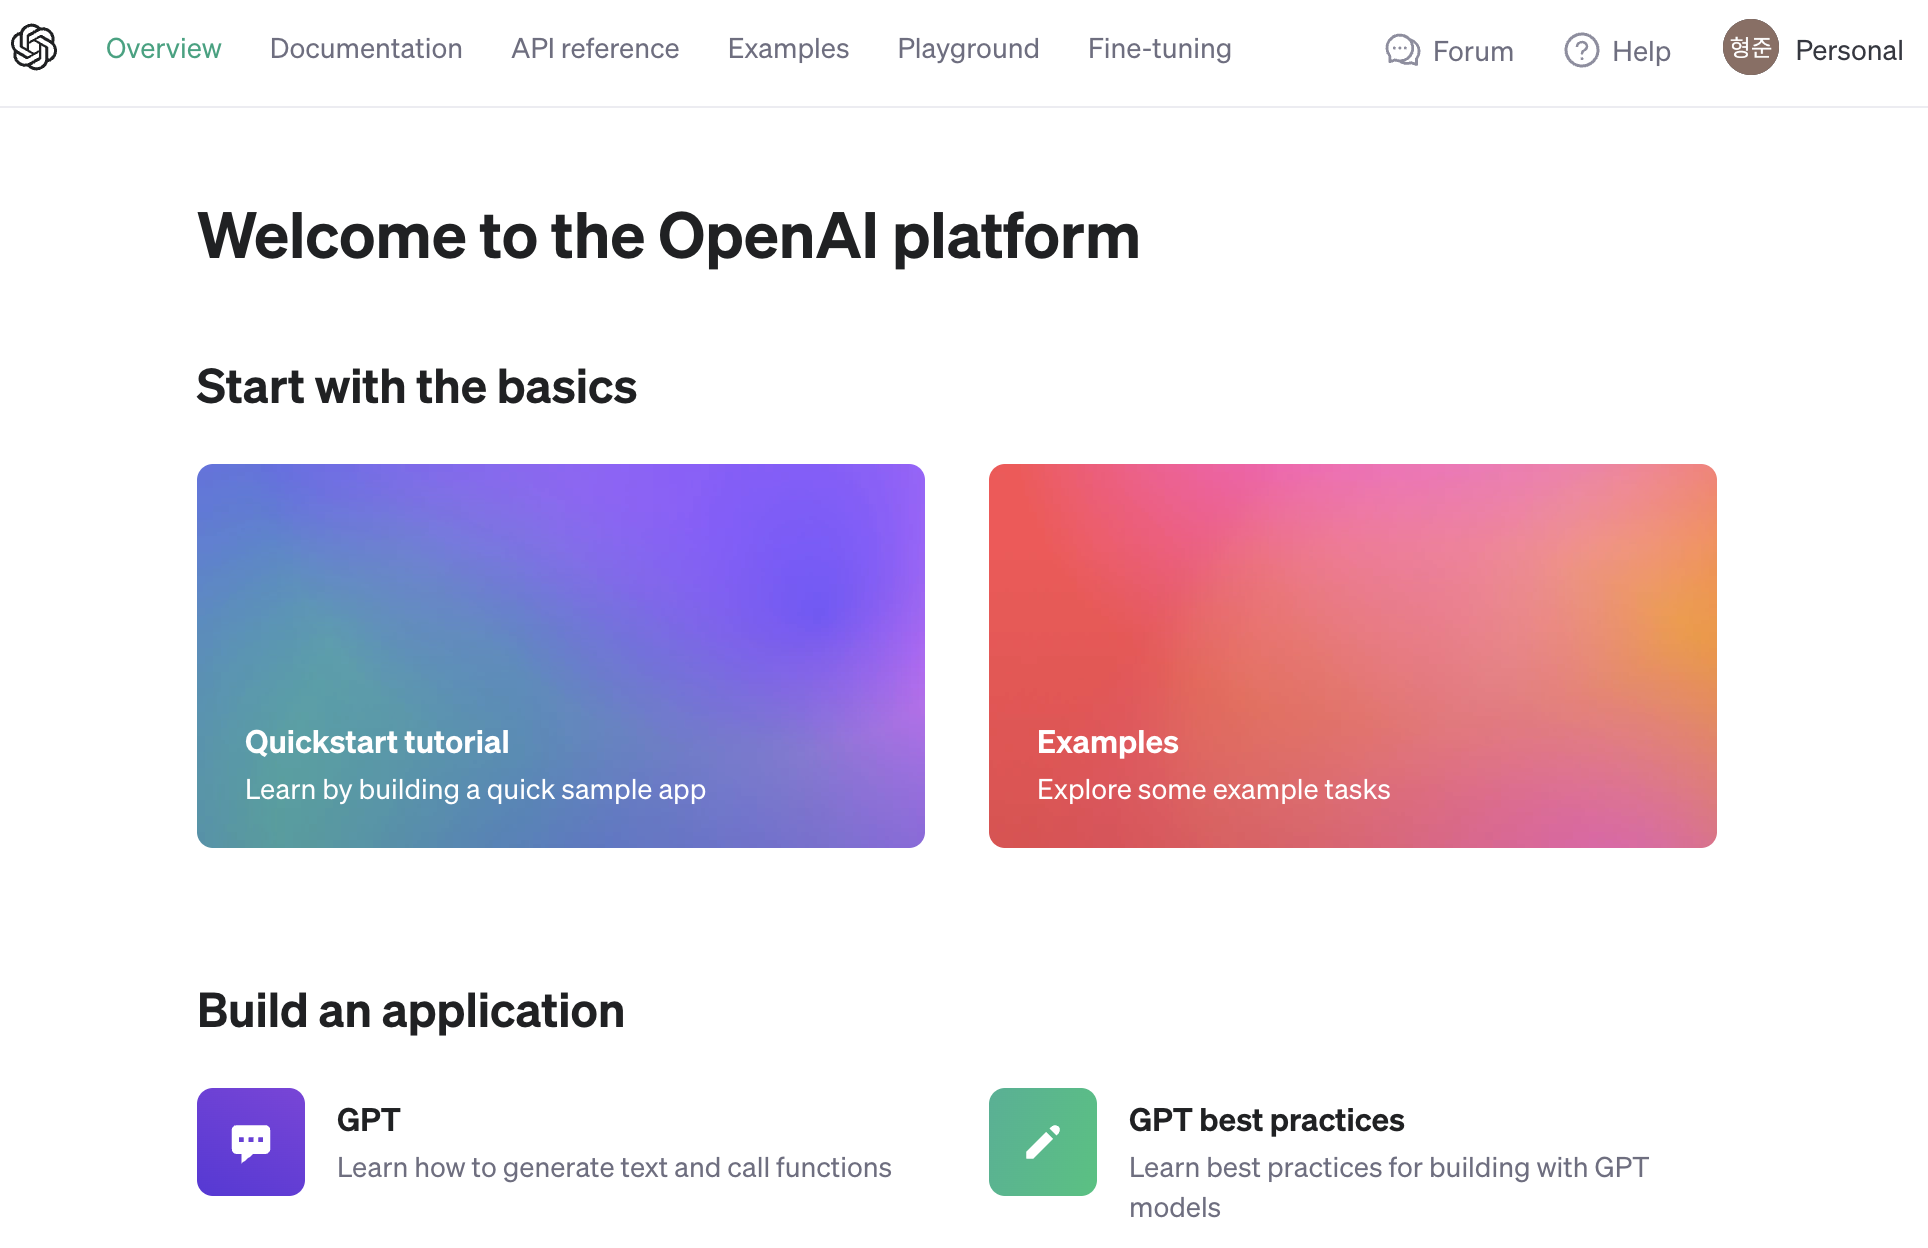
Task: Open GPT best practices heading link
Action: coord(1266,1120)
